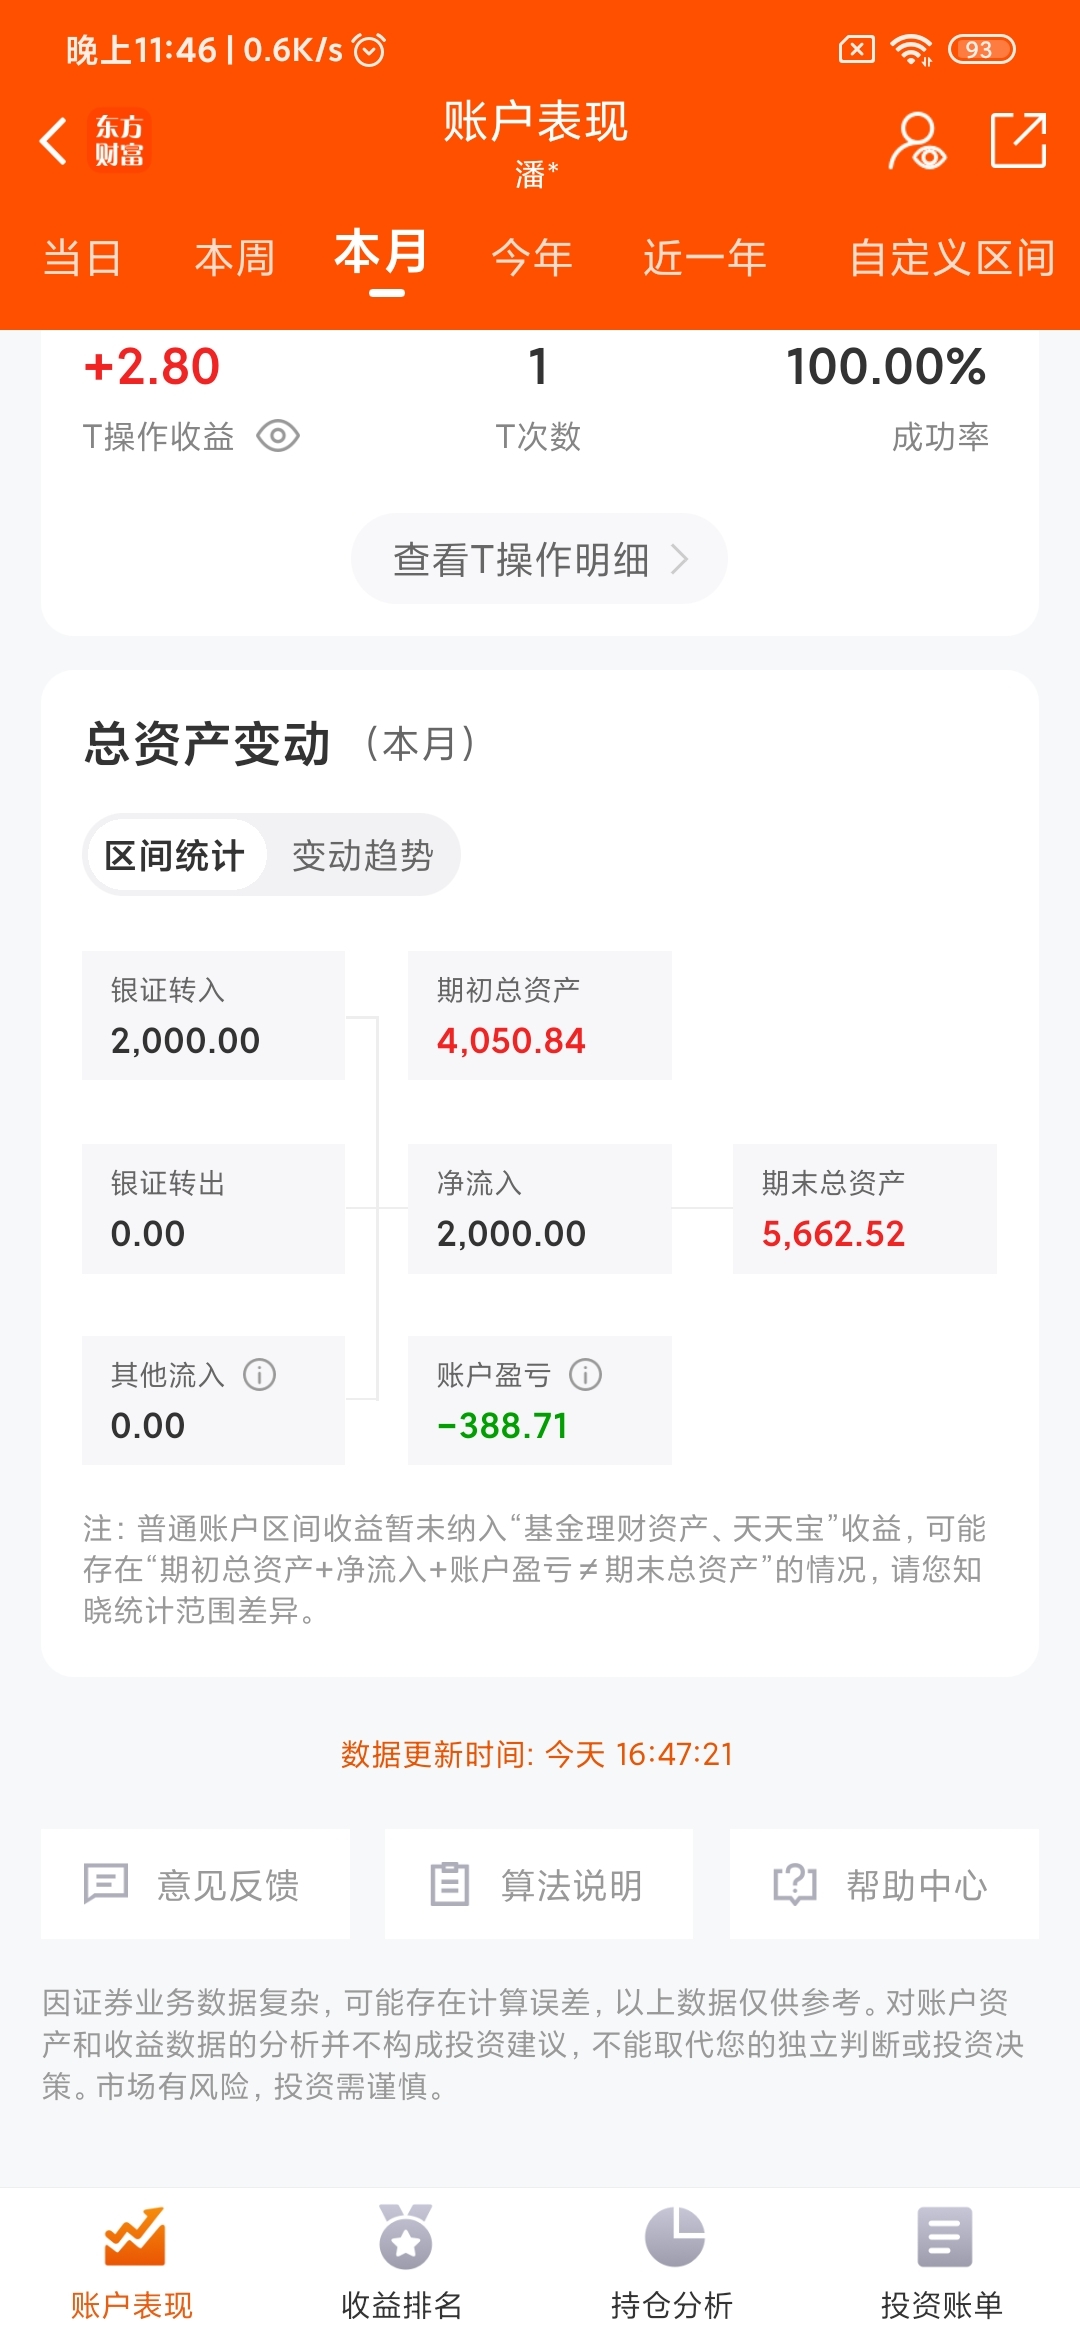Click info icon next to 账户盈亏
The height and width of the screenshot is (2340, 1080).
[586, 1375]
